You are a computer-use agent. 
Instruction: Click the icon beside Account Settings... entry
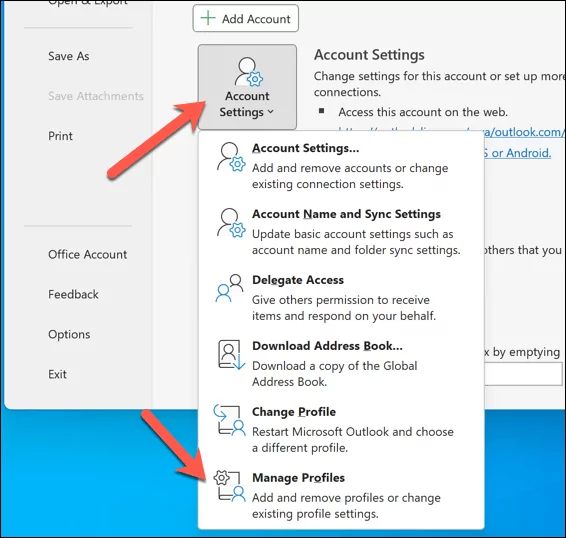231,157
